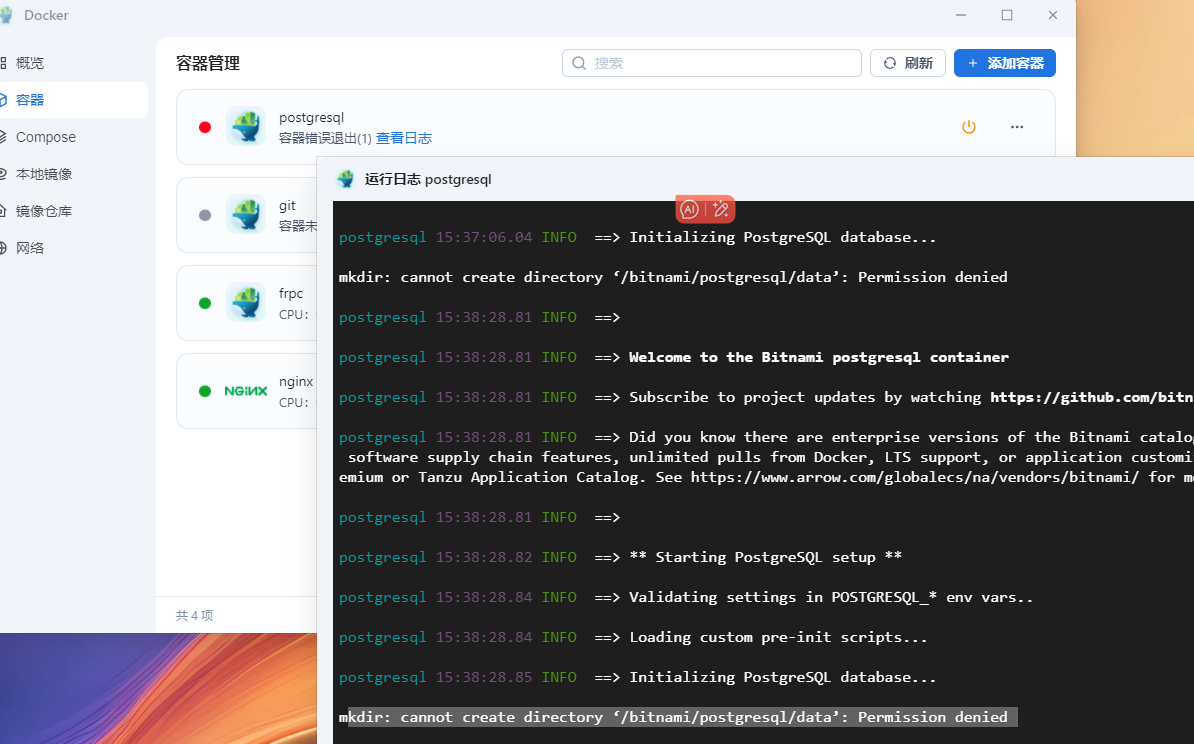Click the red status dot of postgresql
Screen dimensions: 1194x744
coord(205,127)
